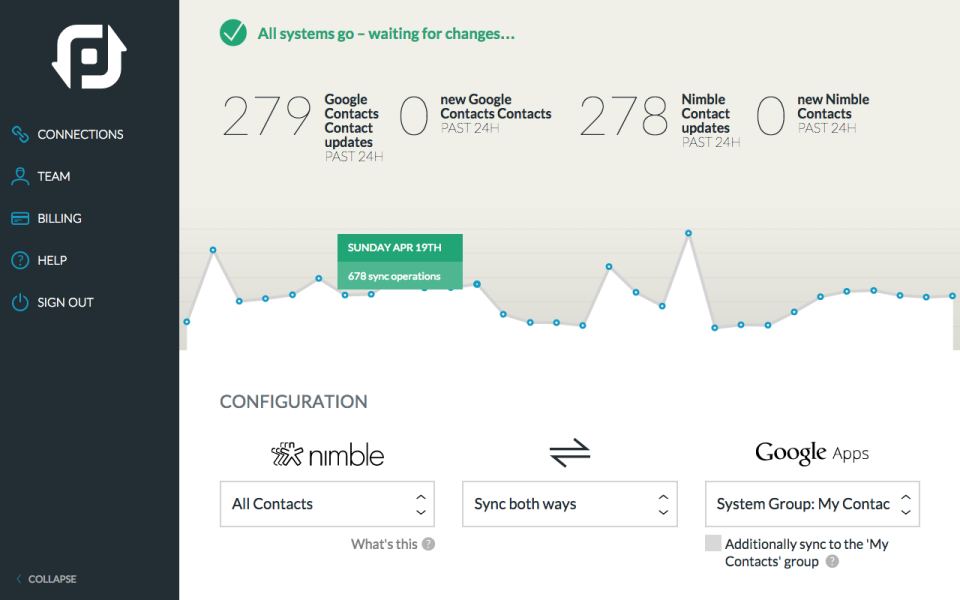Click the Team person icon
The height and width of the screenshot is (600, 960).
click(x=20, y=176)
